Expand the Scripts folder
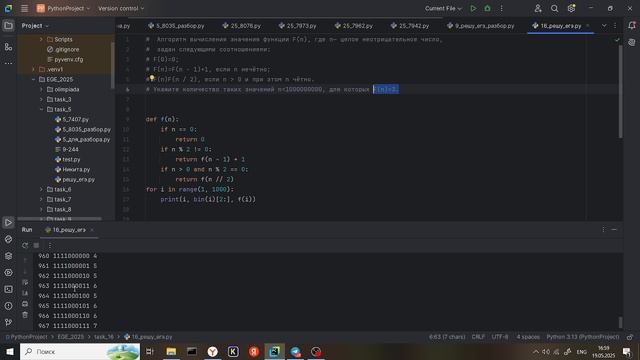Viewport: 640px width, 360px height. (41, 39)
